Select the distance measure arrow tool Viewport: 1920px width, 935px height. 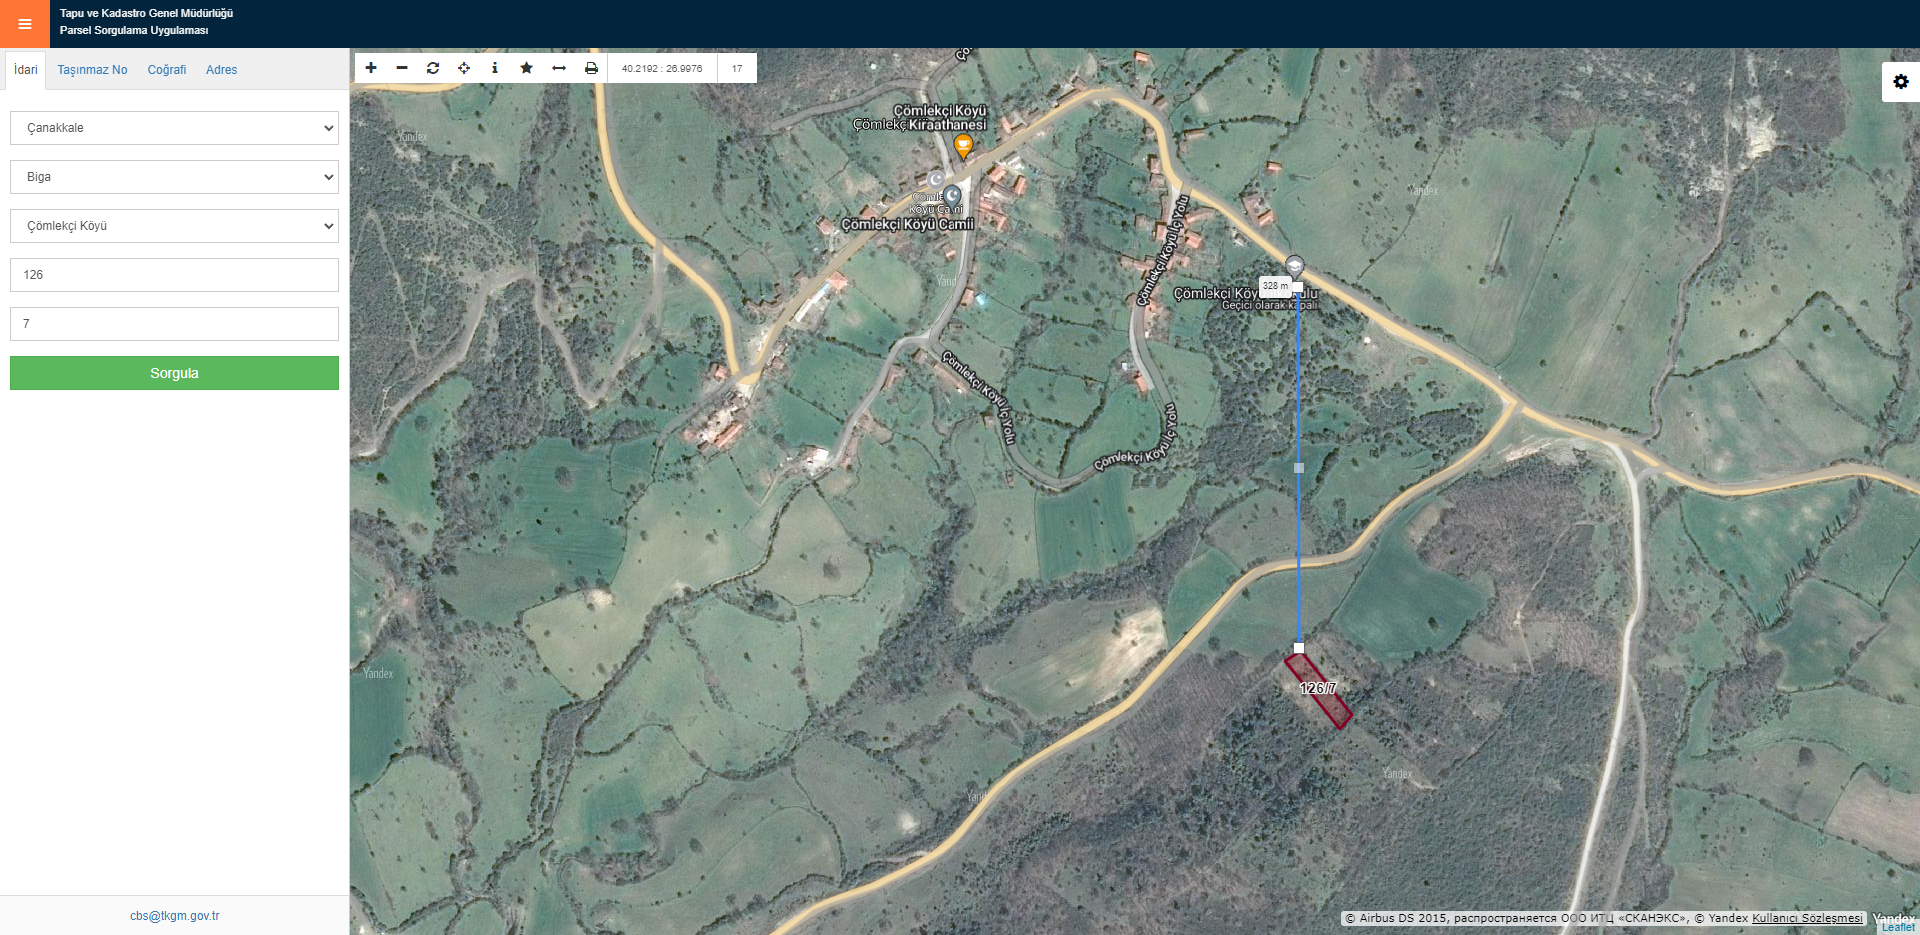[559, 68]
